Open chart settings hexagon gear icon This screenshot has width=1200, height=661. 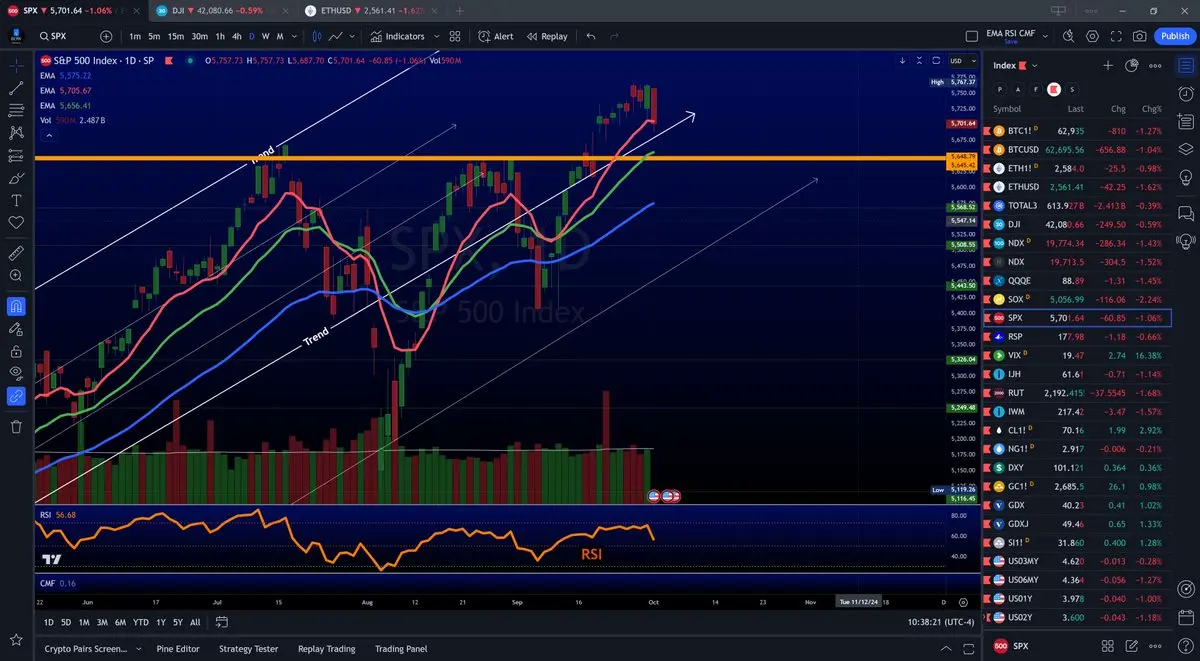pyautogui.click(x=1092, y=36)
